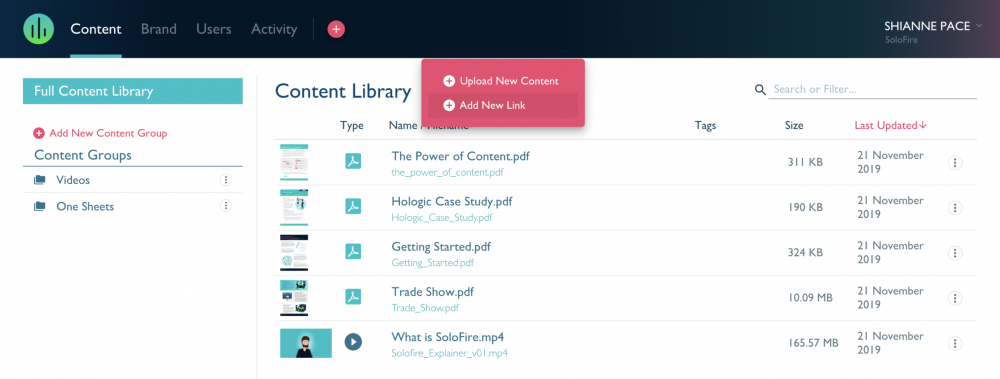The width and height of the screenshot is (1000, 379).
Task: Click thumbnail of What is SoloFire.mp4
Action: [305, 343]
